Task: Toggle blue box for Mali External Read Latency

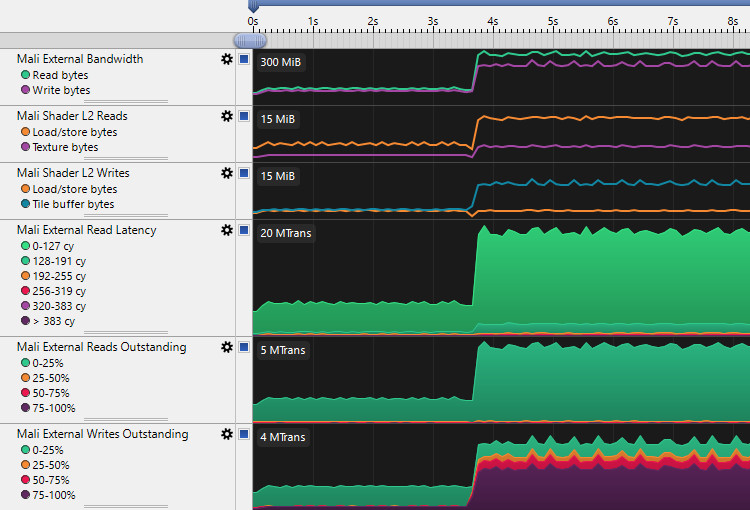Action: coord(243,230)
